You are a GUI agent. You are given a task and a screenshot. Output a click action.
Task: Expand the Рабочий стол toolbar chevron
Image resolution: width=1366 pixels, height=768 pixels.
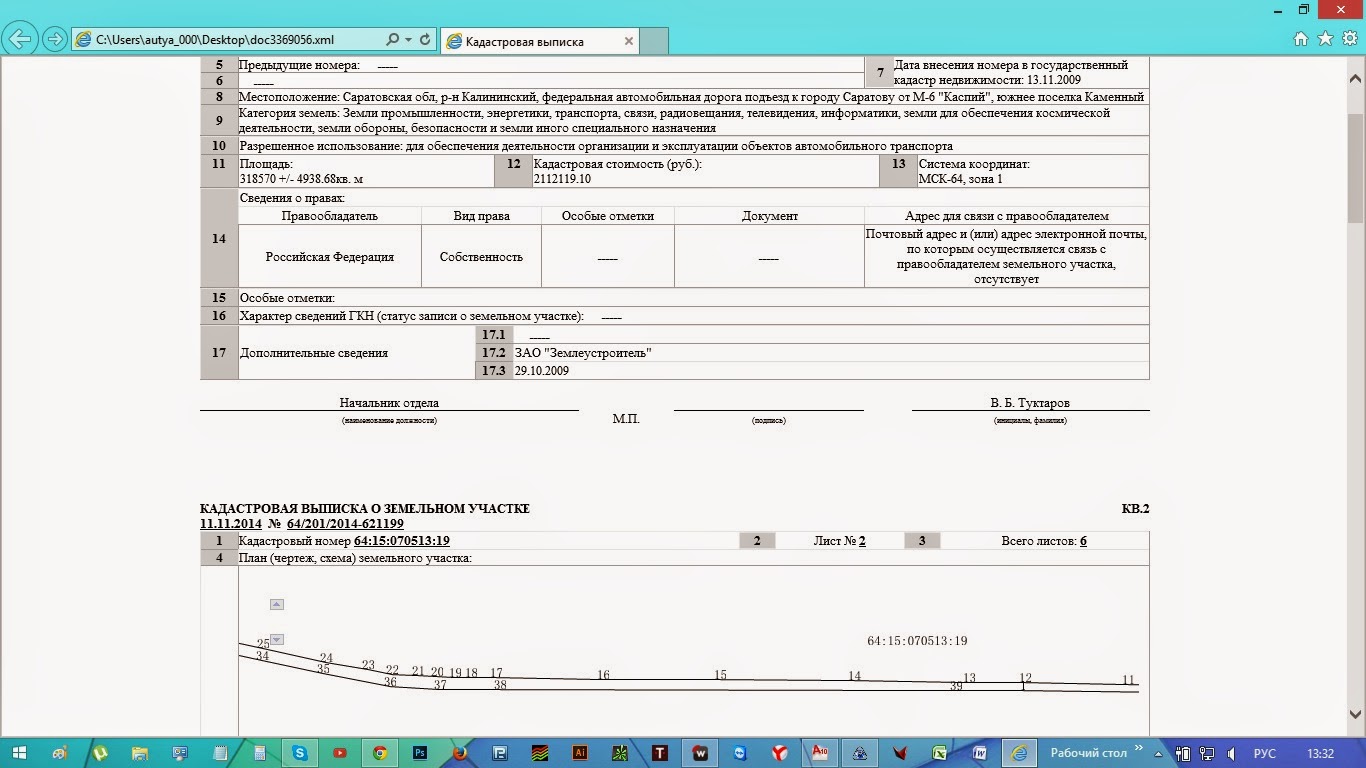(1140, 748)
